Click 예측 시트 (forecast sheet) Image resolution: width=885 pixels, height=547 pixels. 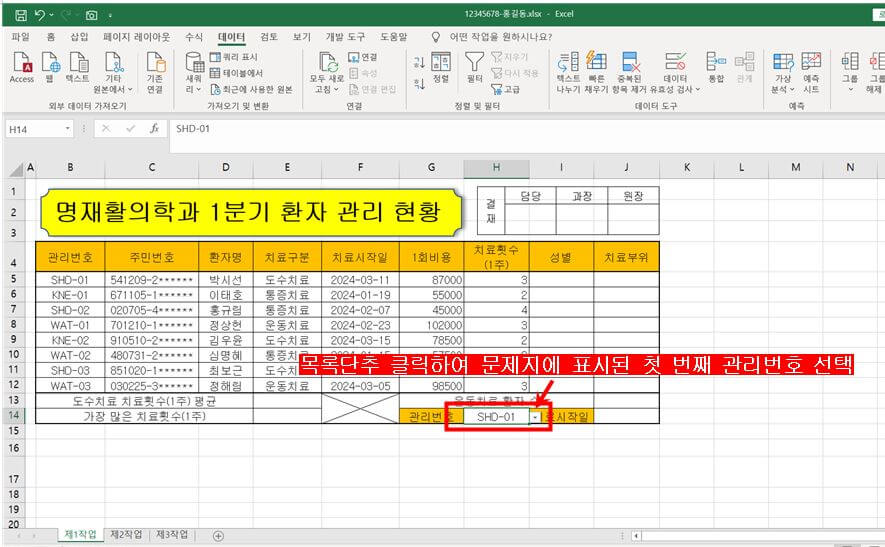click(811, 72)
